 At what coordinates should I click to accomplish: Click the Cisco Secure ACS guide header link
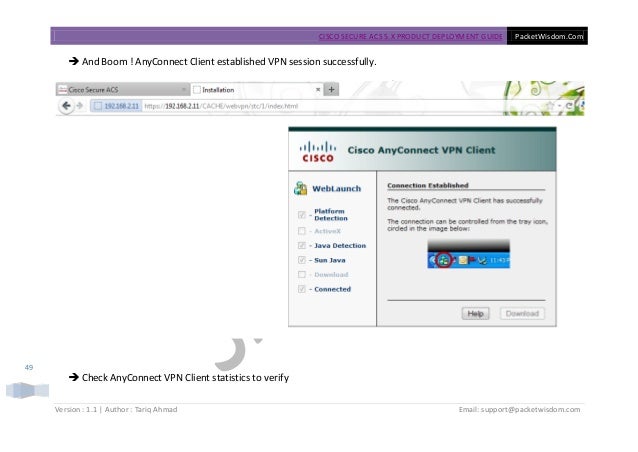(x=411, y=36)
